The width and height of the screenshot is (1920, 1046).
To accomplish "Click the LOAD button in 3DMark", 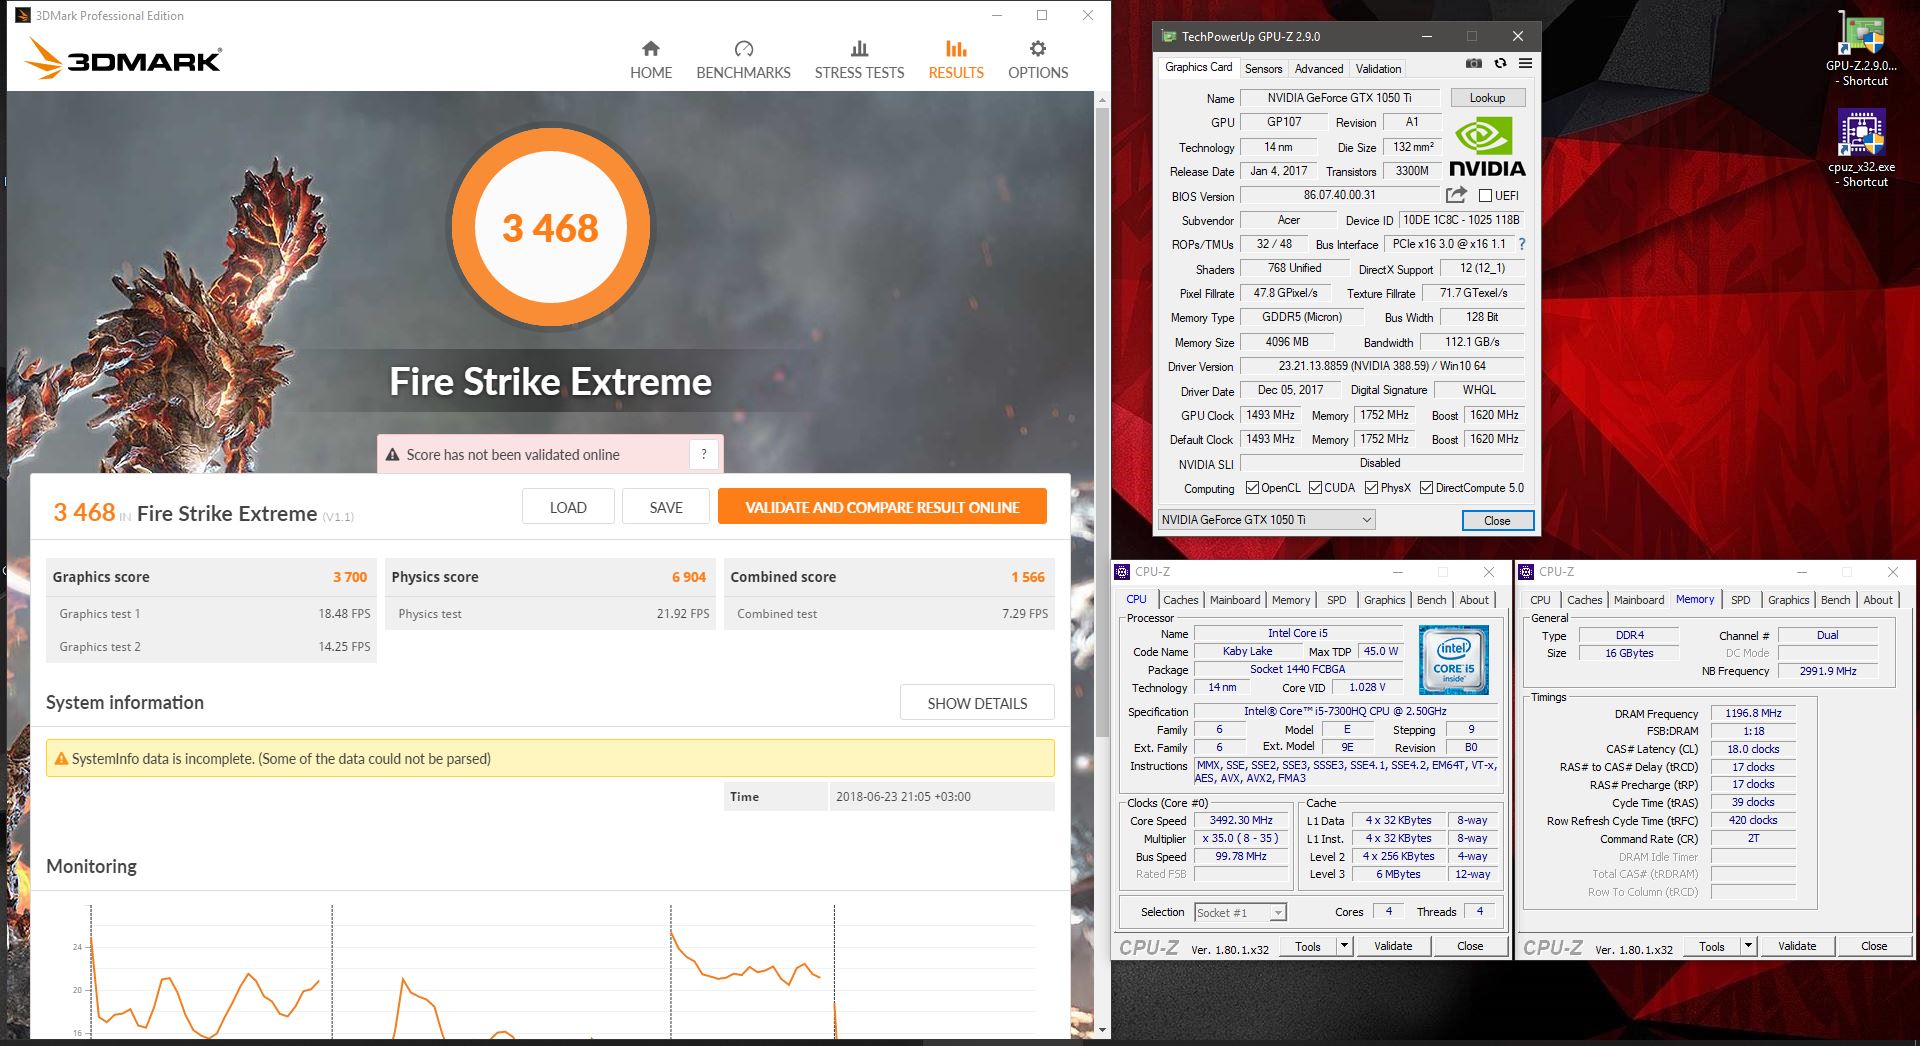I will (568, 507).
